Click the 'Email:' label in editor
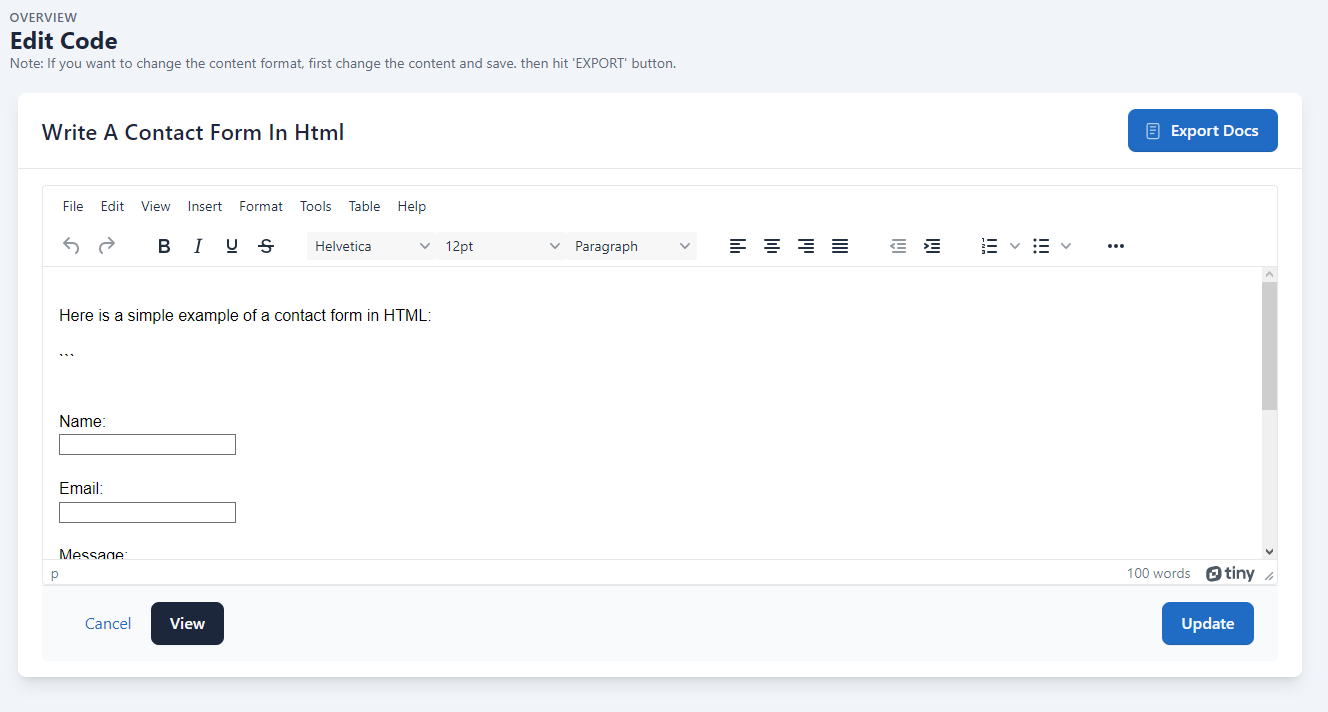This screenshot has width=1328, height=712. pyautogui.click(x=81, y=489)
